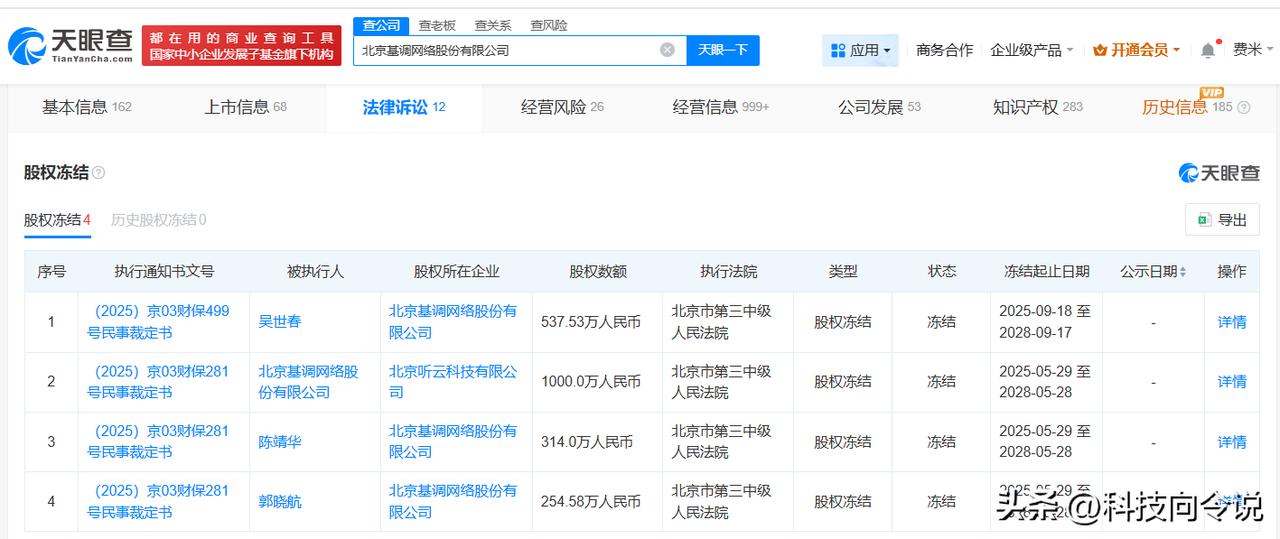This screenshot has width=1280, height=539.
Task: Open the notification bell
Action: point(1208,50)
